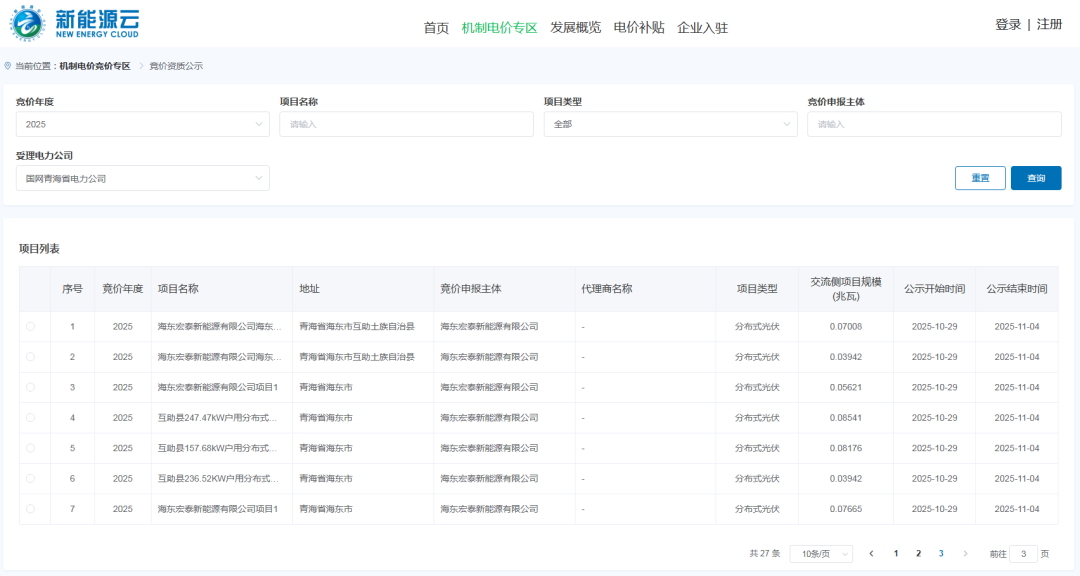Expand the 项目类型 dropdown showing 全部
The height and width of the screenshot is (576, 1080).
[669, 124]
